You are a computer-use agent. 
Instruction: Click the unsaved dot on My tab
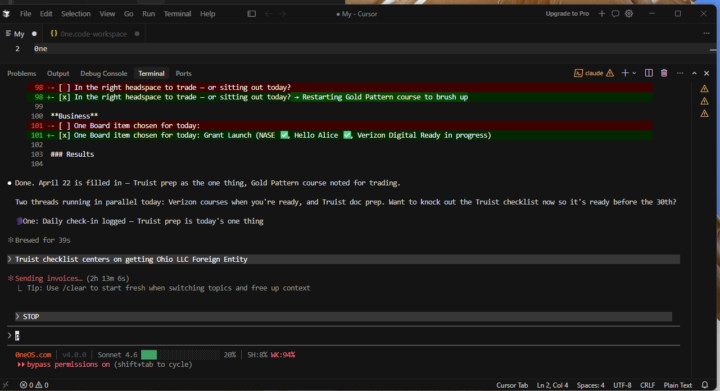pos(34,34)
